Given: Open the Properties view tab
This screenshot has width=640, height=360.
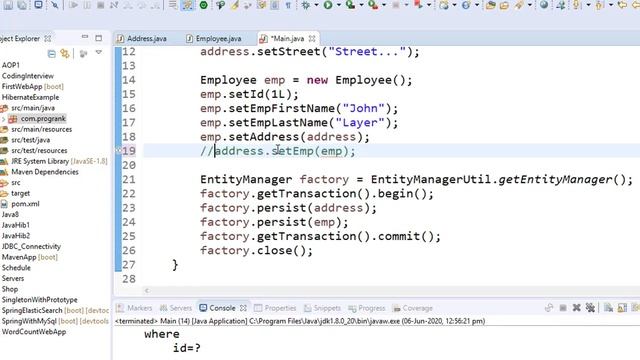Looking at the screenshot, I should point(275,308).
